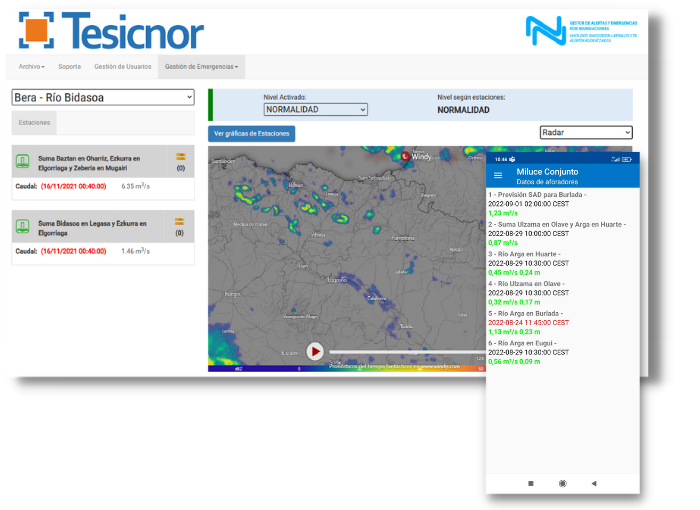Open the Bera - Río Bidasoa river dropdown
Viewport: 700px width, 510px height.
[103, 97]
